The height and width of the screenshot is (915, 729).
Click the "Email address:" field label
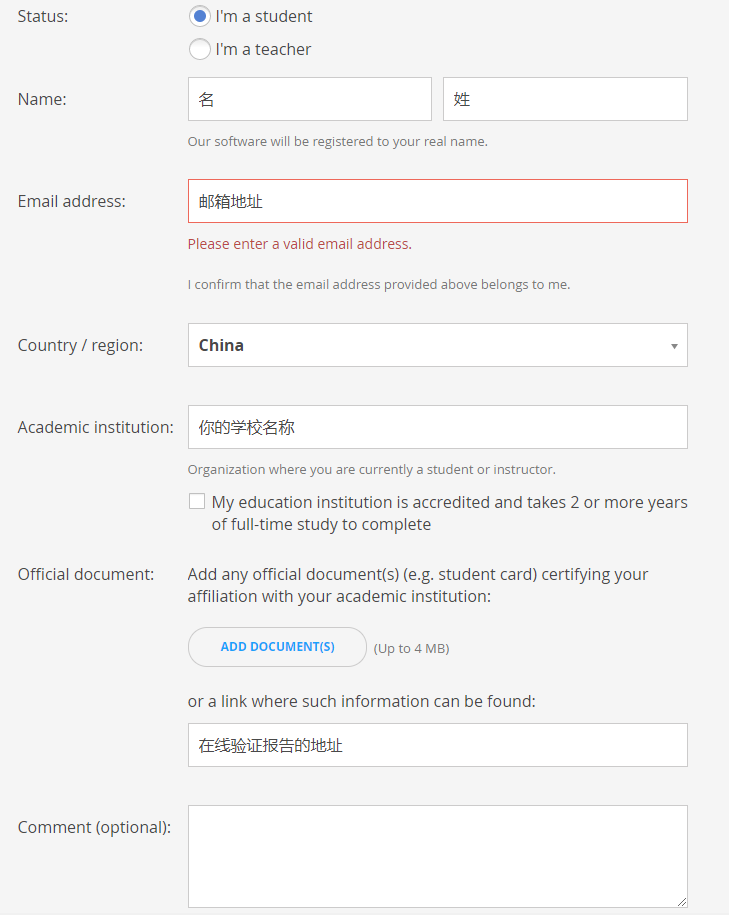click(72, 201)
